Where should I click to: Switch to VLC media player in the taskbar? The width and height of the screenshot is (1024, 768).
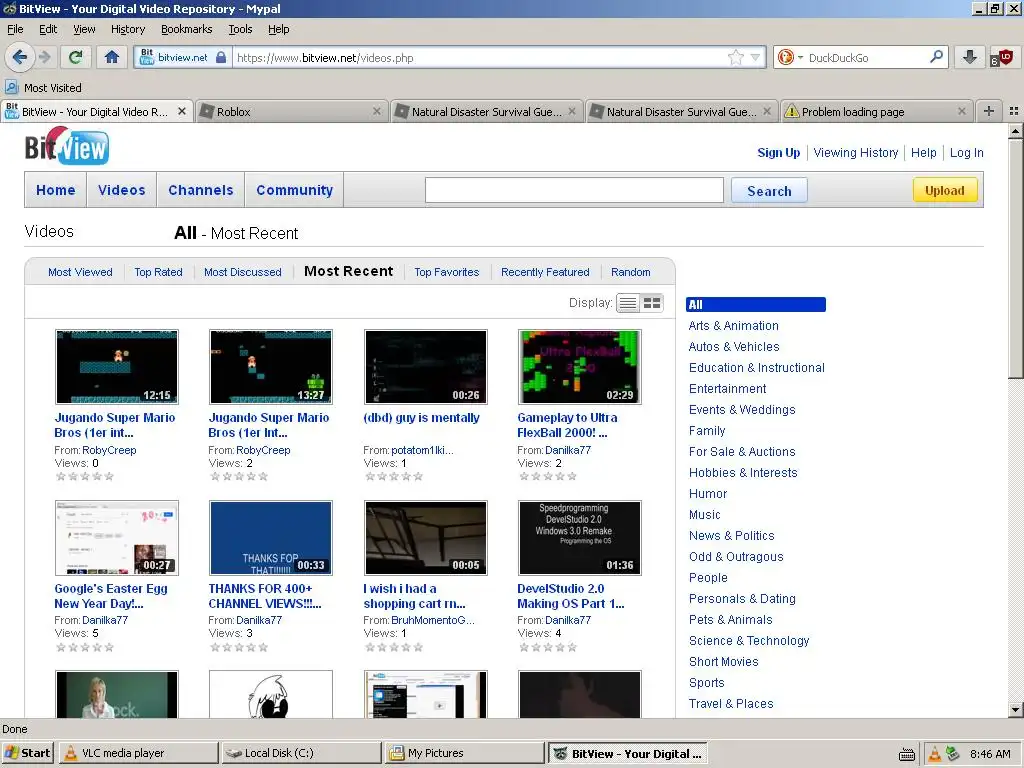tap(138, 753)
